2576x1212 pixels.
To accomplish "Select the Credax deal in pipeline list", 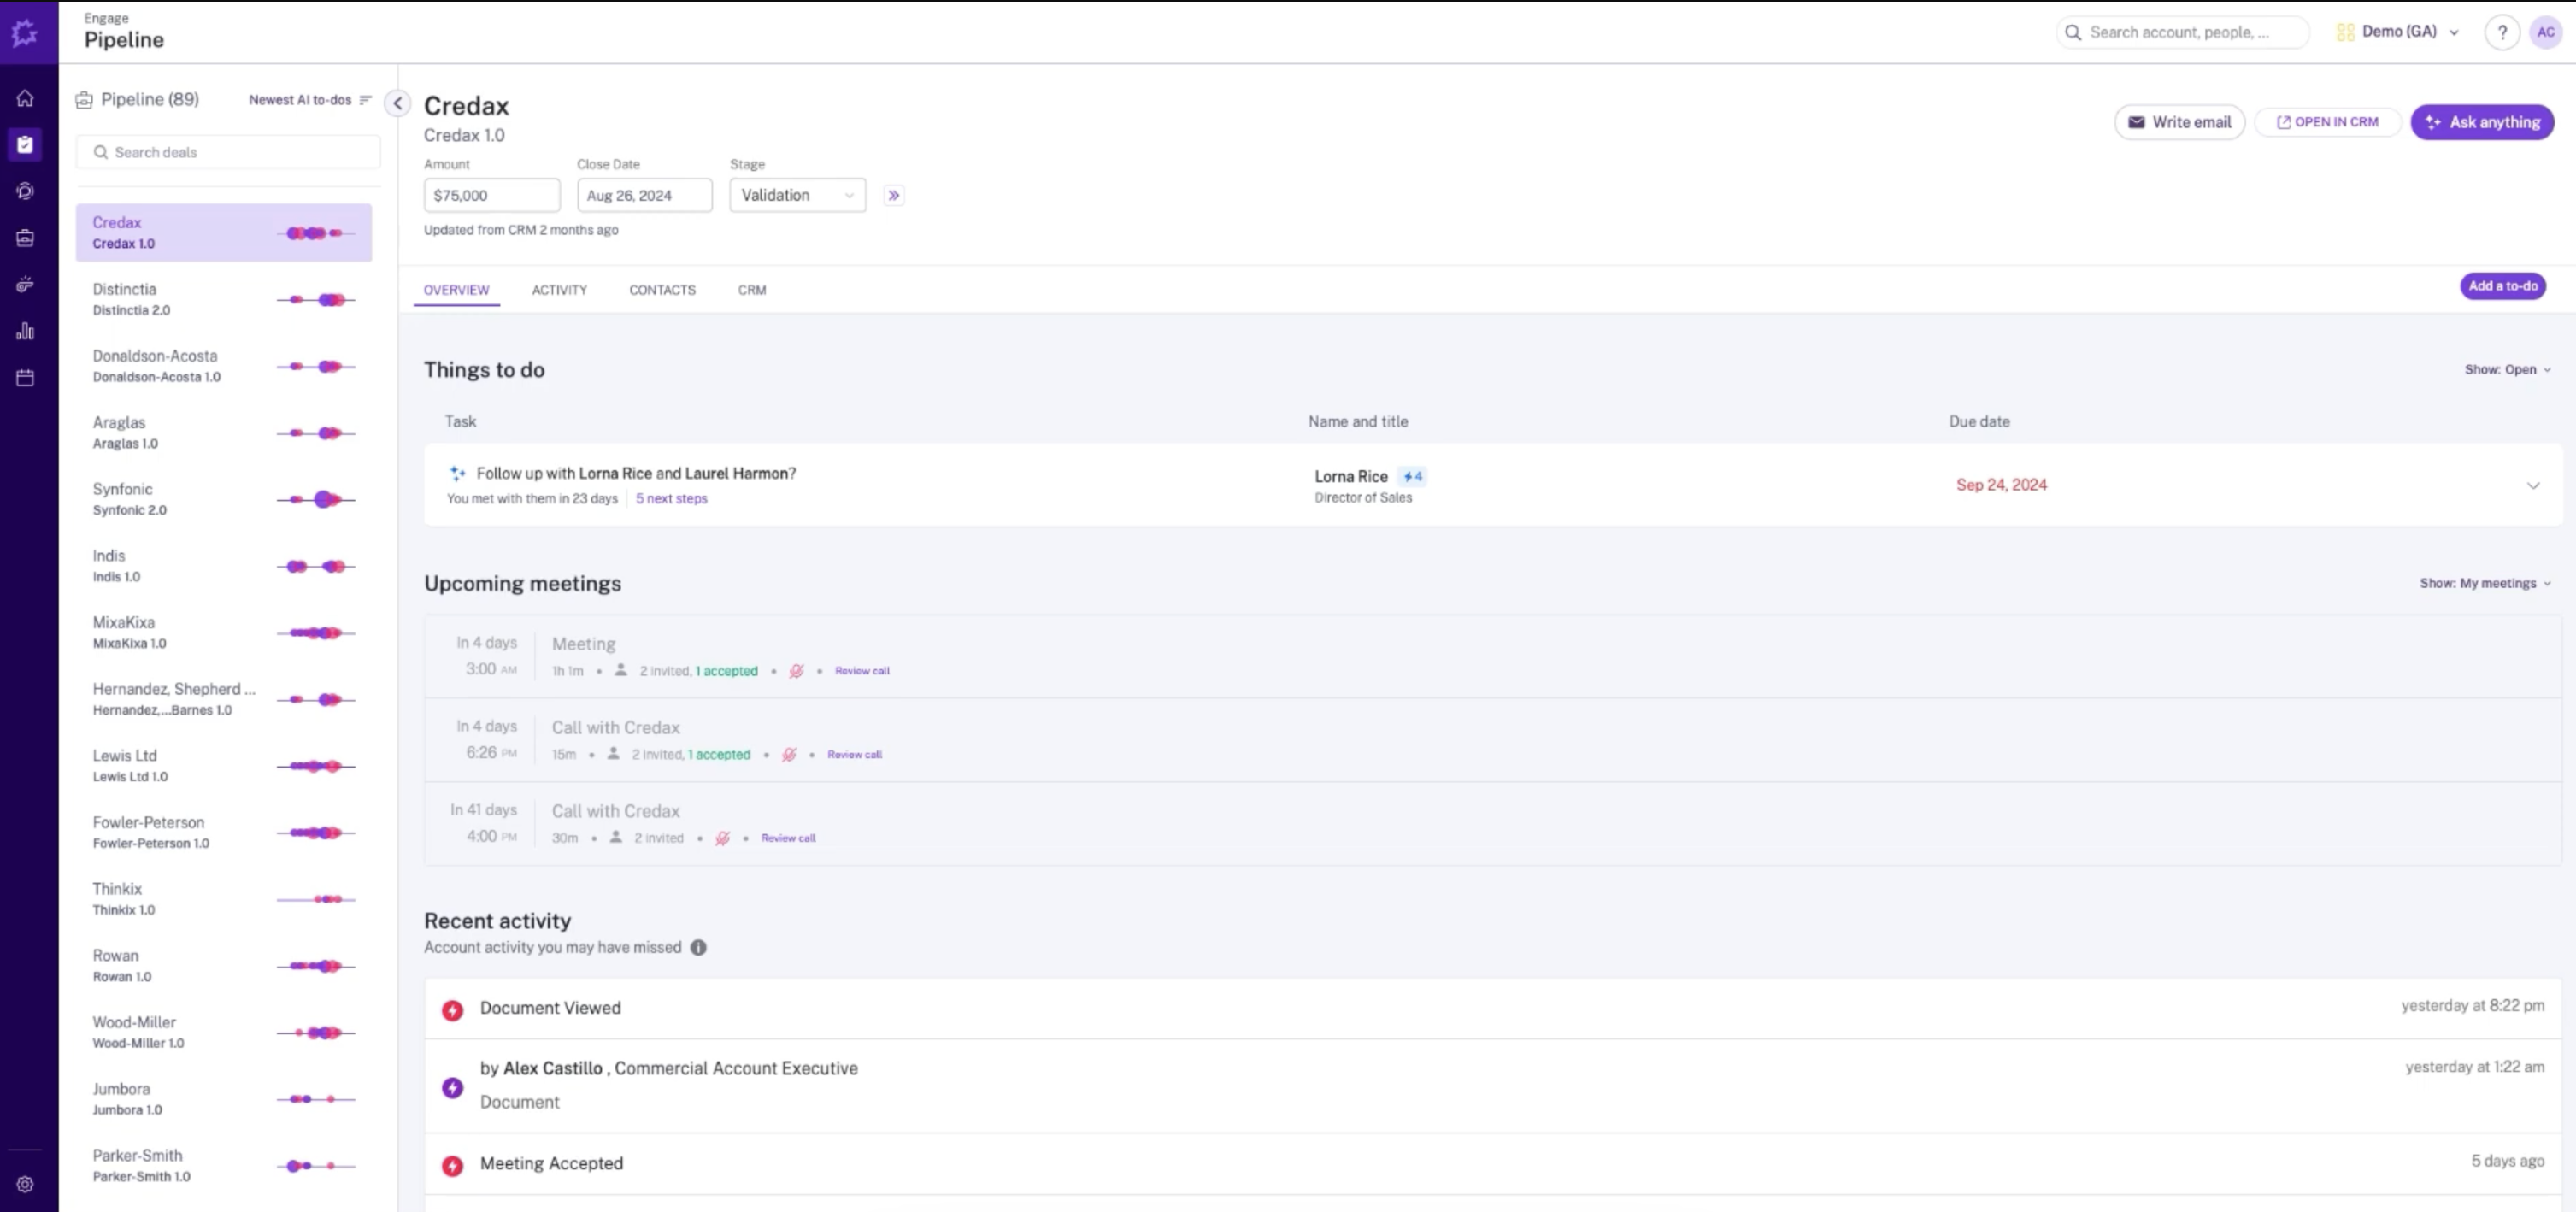I will 224,233.
